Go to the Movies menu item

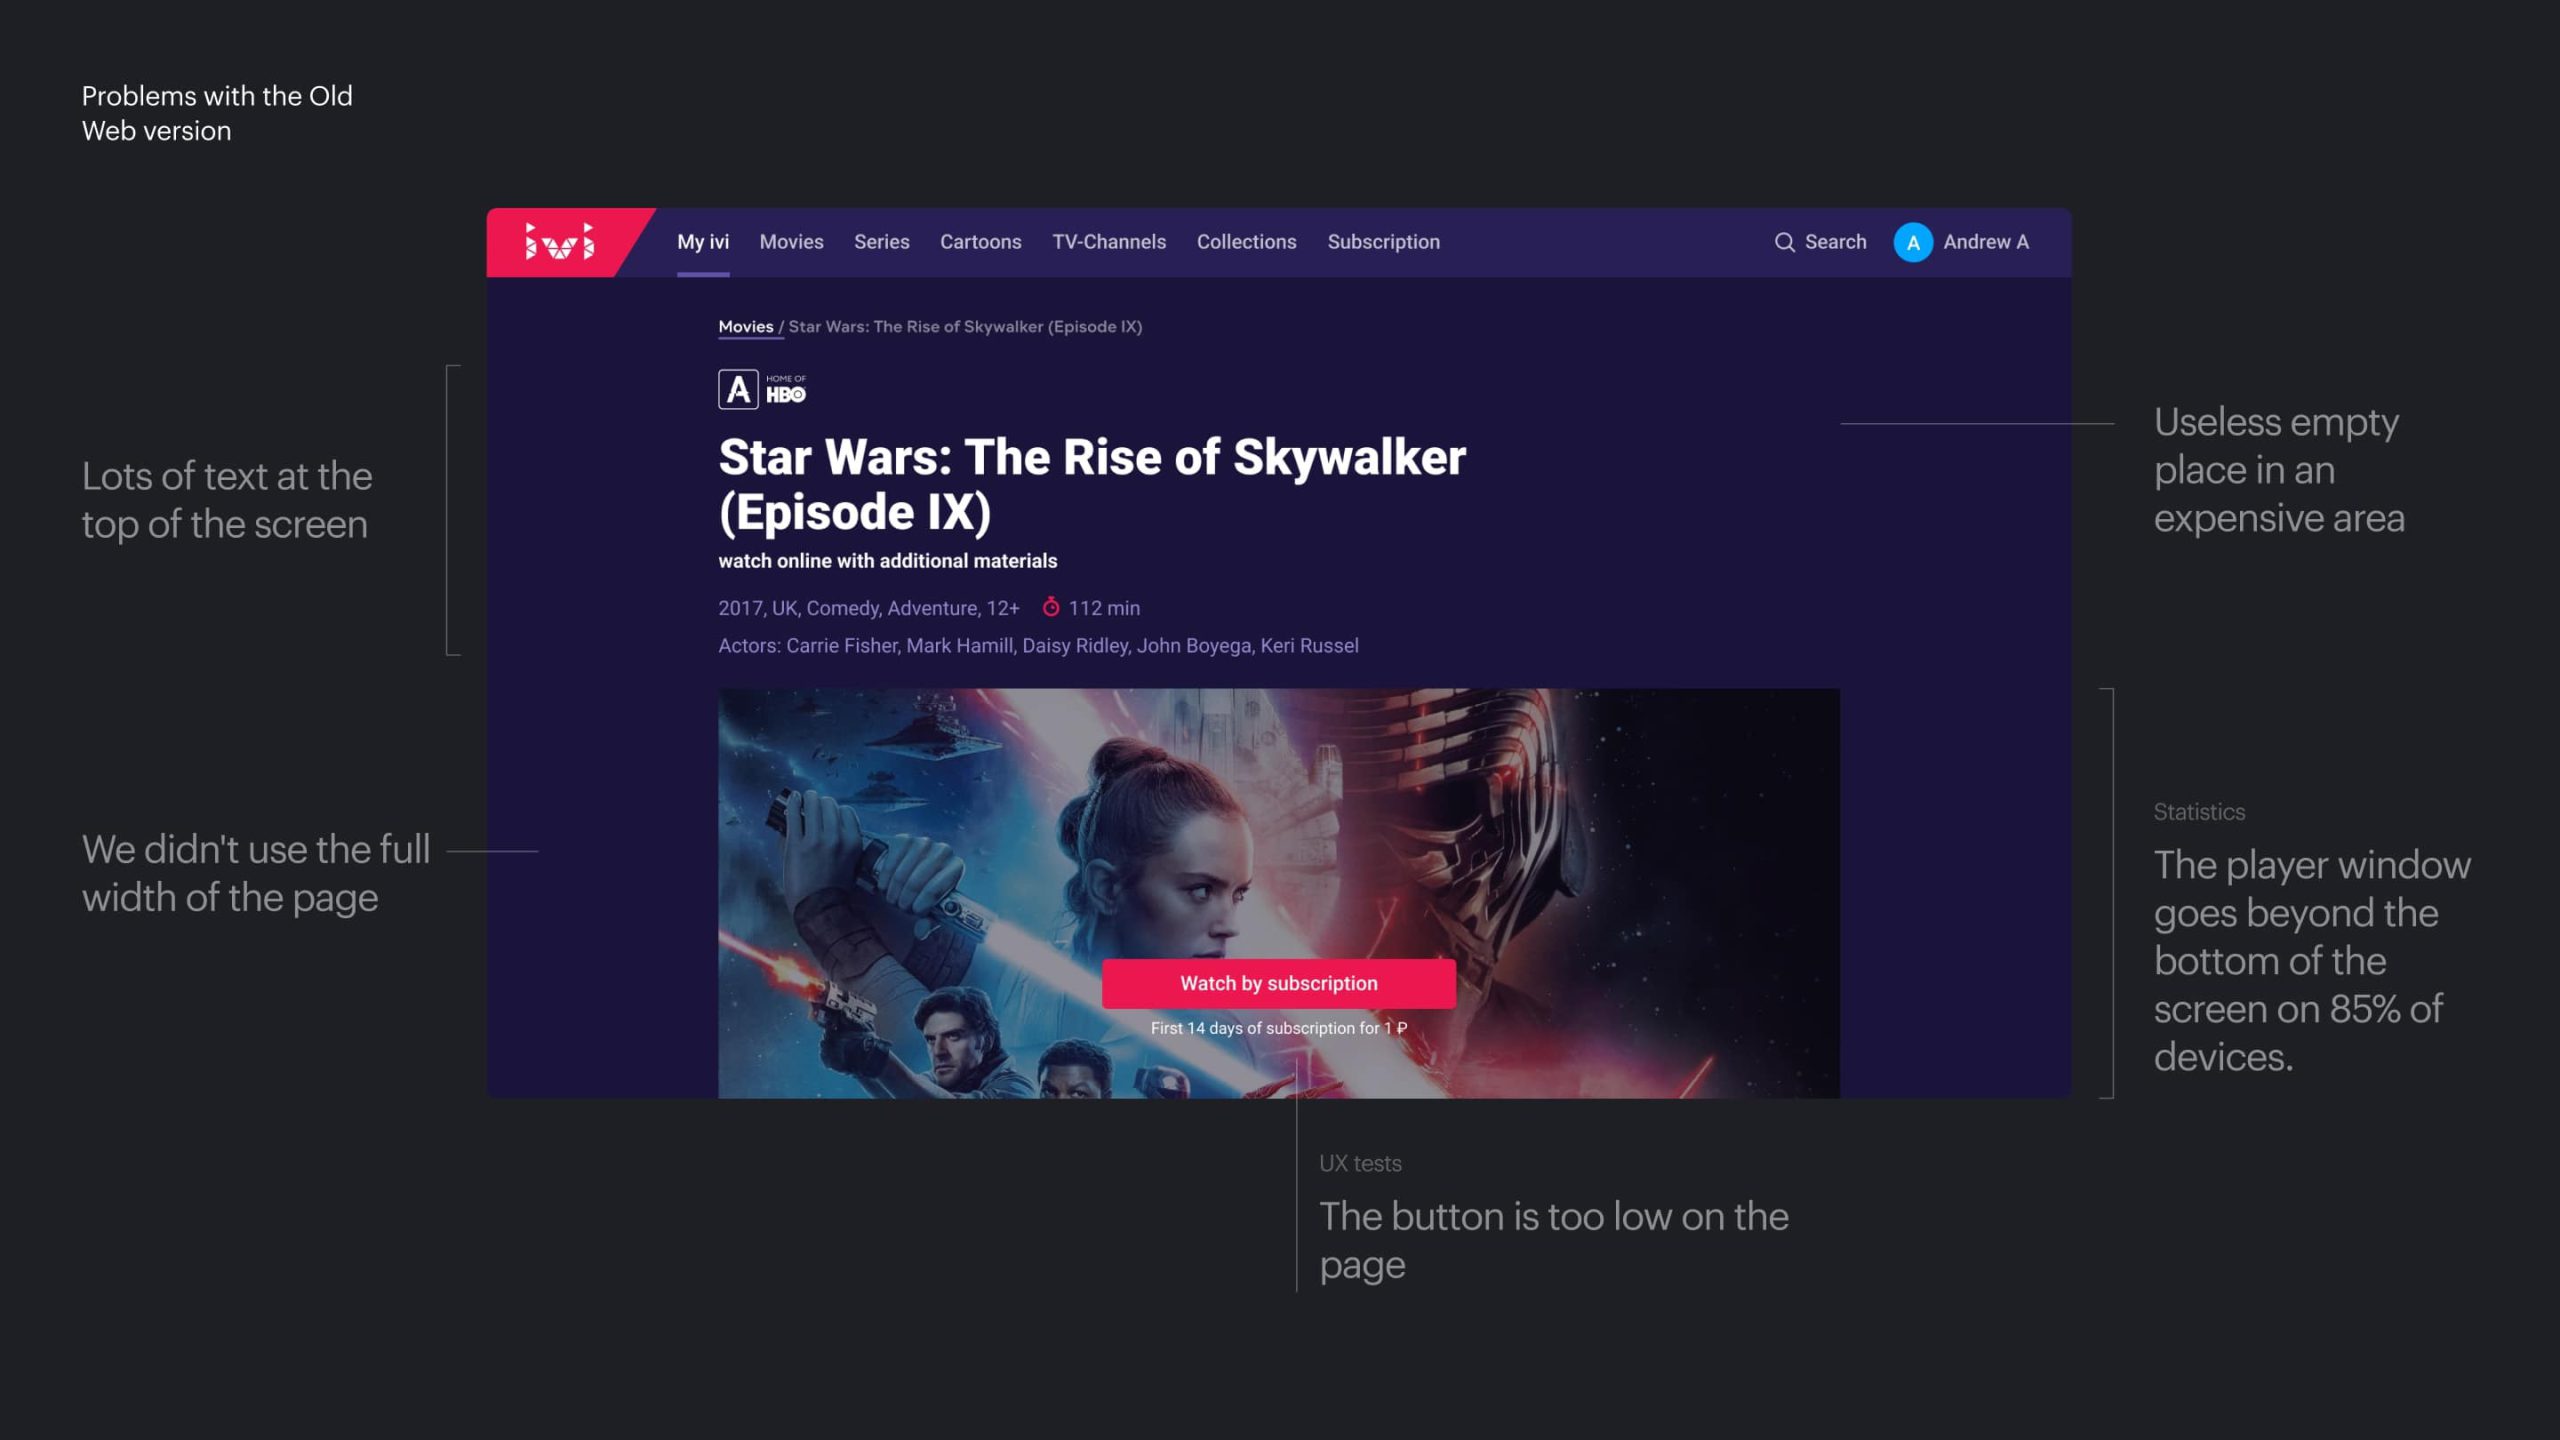pyautogui.click(x=791, y=242)
